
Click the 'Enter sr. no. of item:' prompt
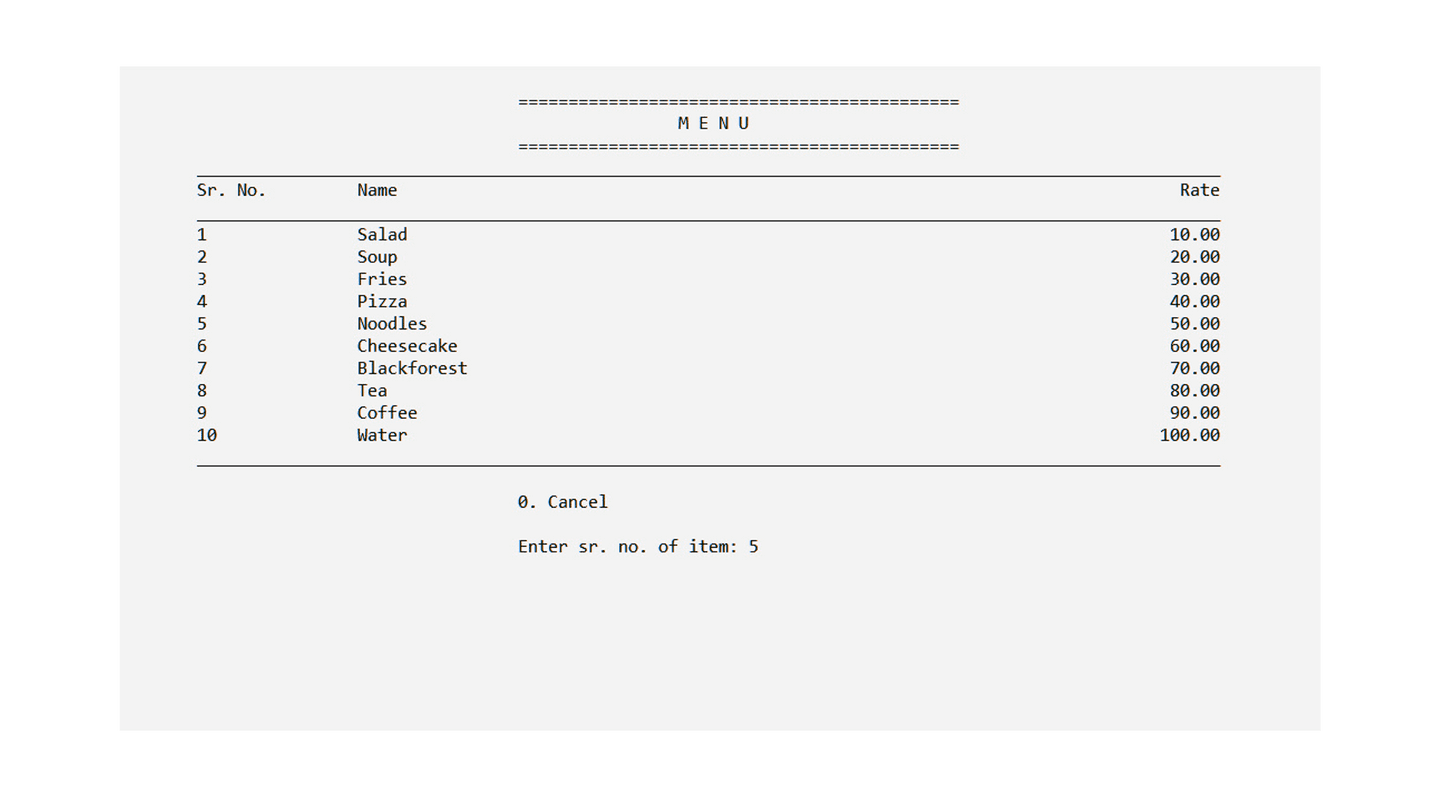pyautogui.click(x=628, y=547)
